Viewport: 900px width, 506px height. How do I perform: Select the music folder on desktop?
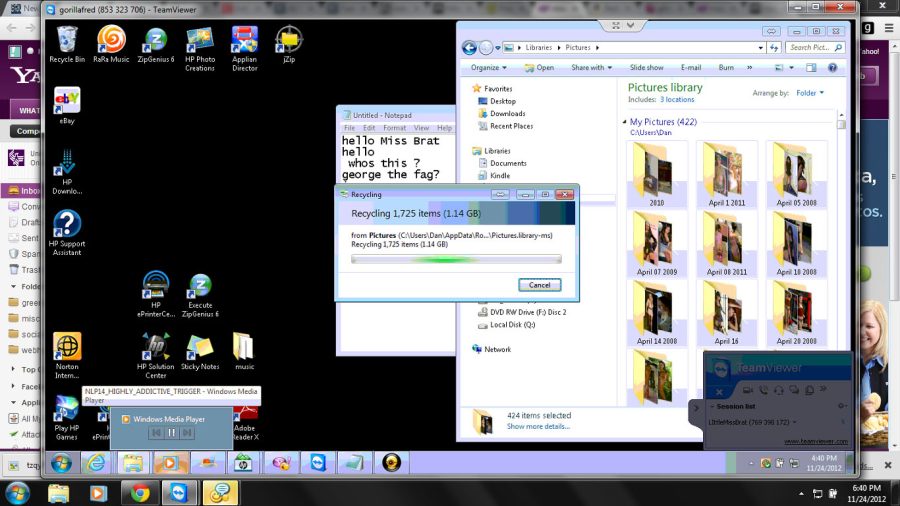[244, 352]
